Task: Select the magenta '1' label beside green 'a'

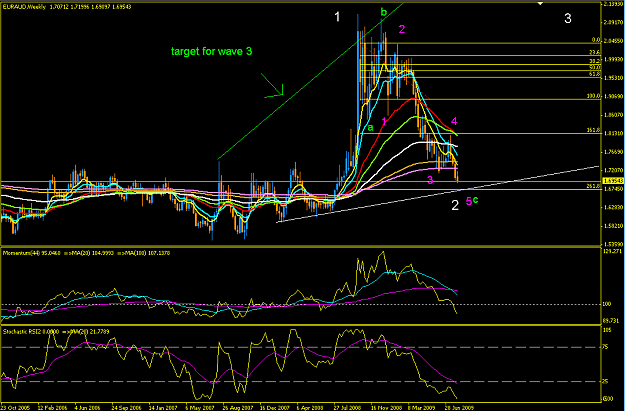Action: pyautogui.click(x=384, y=121)
